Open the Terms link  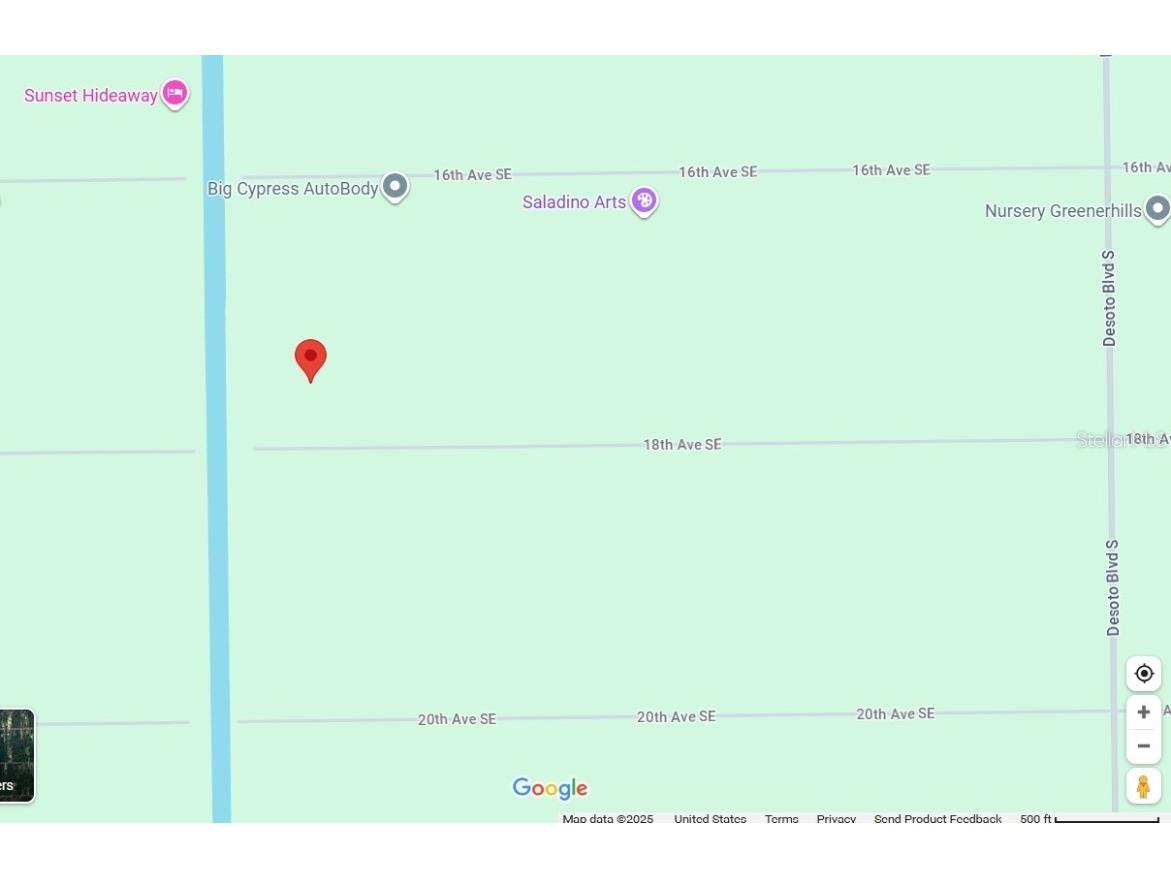pos(781,819)
